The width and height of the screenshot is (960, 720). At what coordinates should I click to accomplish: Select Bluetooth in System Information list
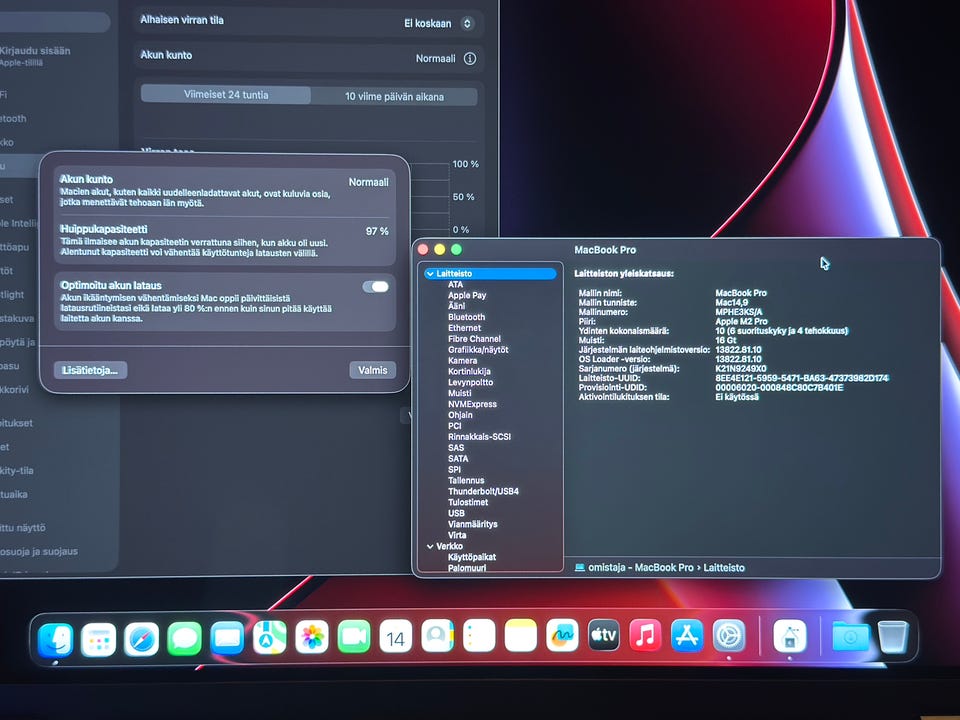click(x=467, y=317)
